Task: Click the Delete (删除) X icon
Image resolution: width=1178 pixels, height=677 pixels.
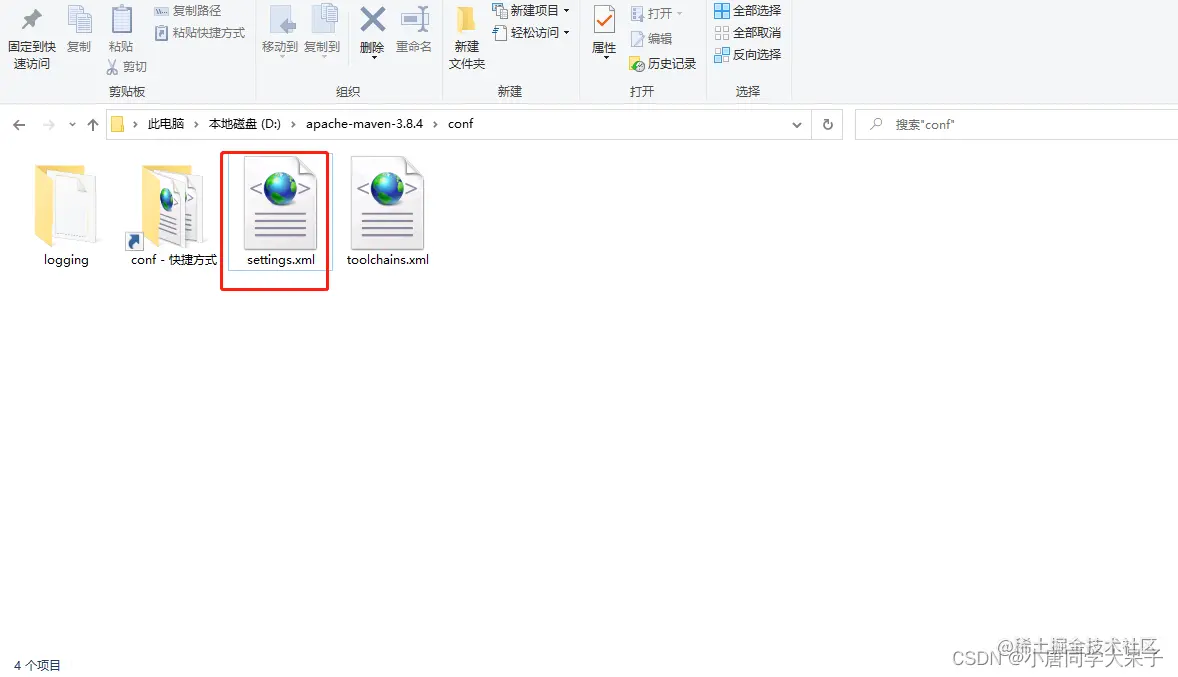Action: coord(372,20)
